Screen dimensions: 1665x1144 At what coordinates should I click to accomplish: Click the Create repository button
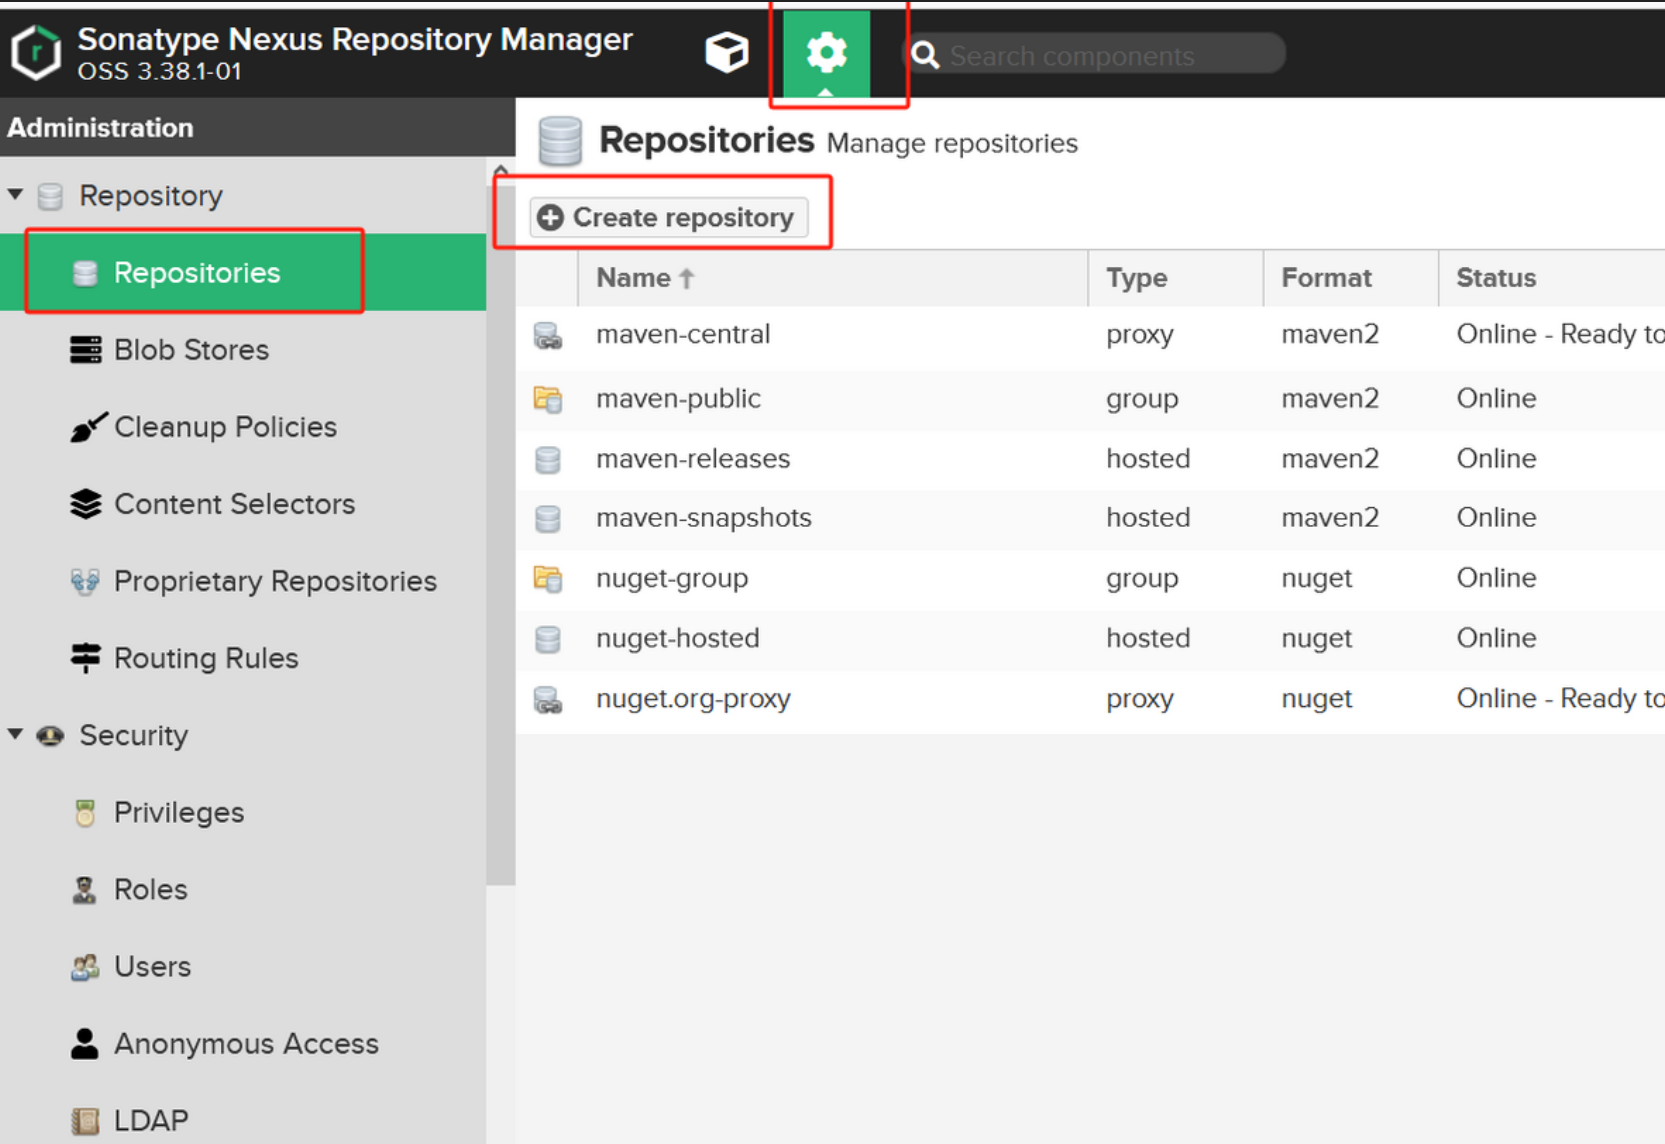(x=668, y=217)
